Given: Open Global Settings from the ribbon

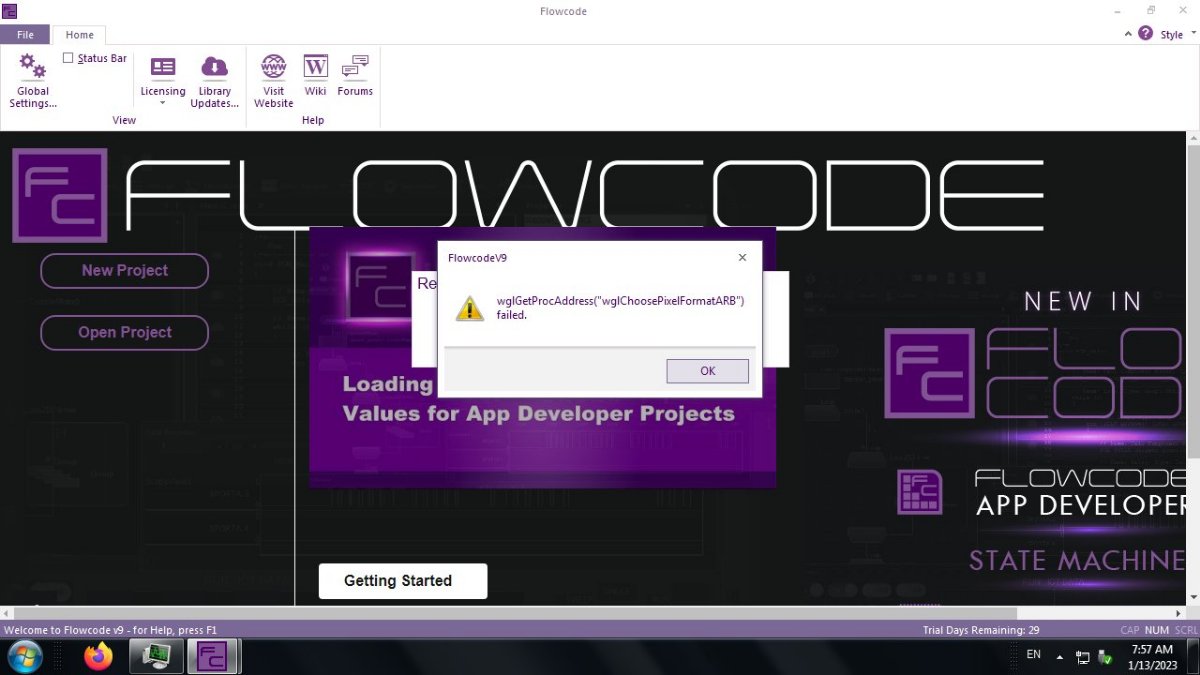Looking at the screenshot, I should tap(33, 80).
